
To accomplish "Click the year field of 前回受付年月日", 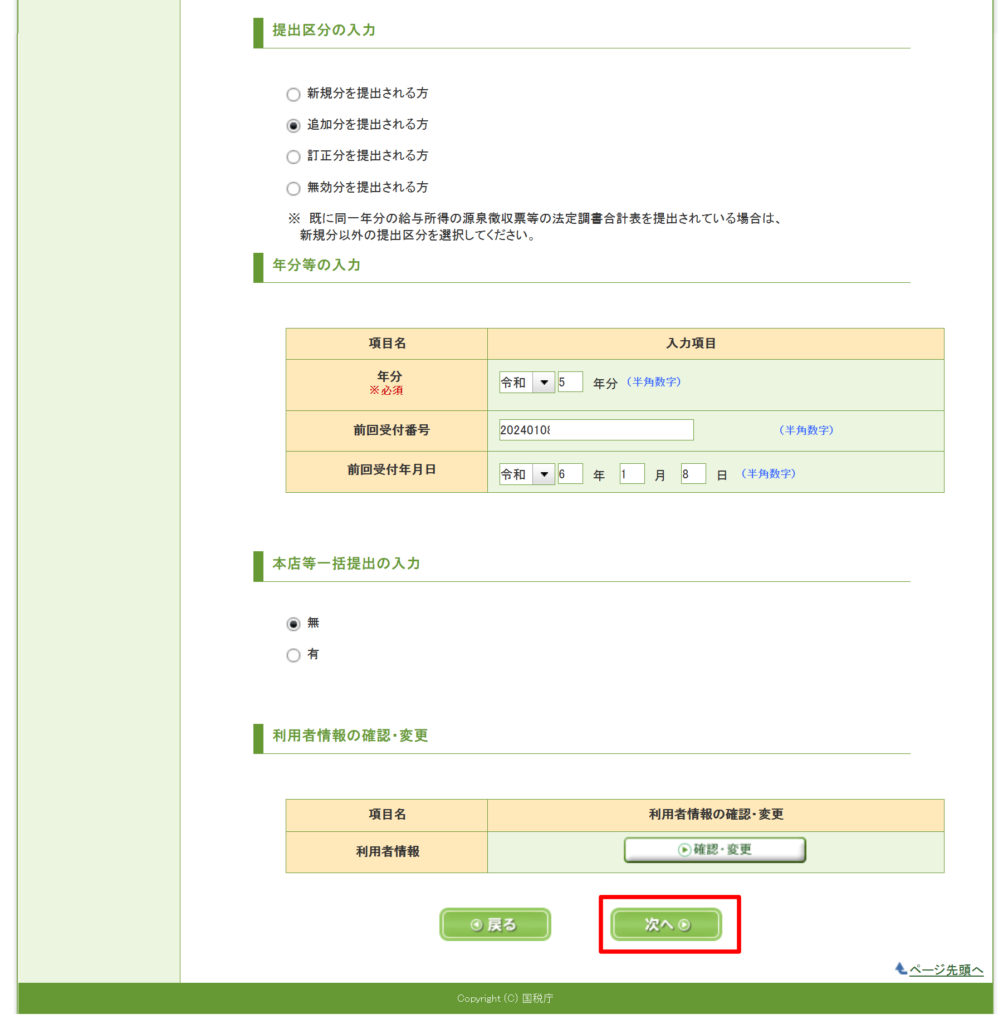I will pos(570,474).
